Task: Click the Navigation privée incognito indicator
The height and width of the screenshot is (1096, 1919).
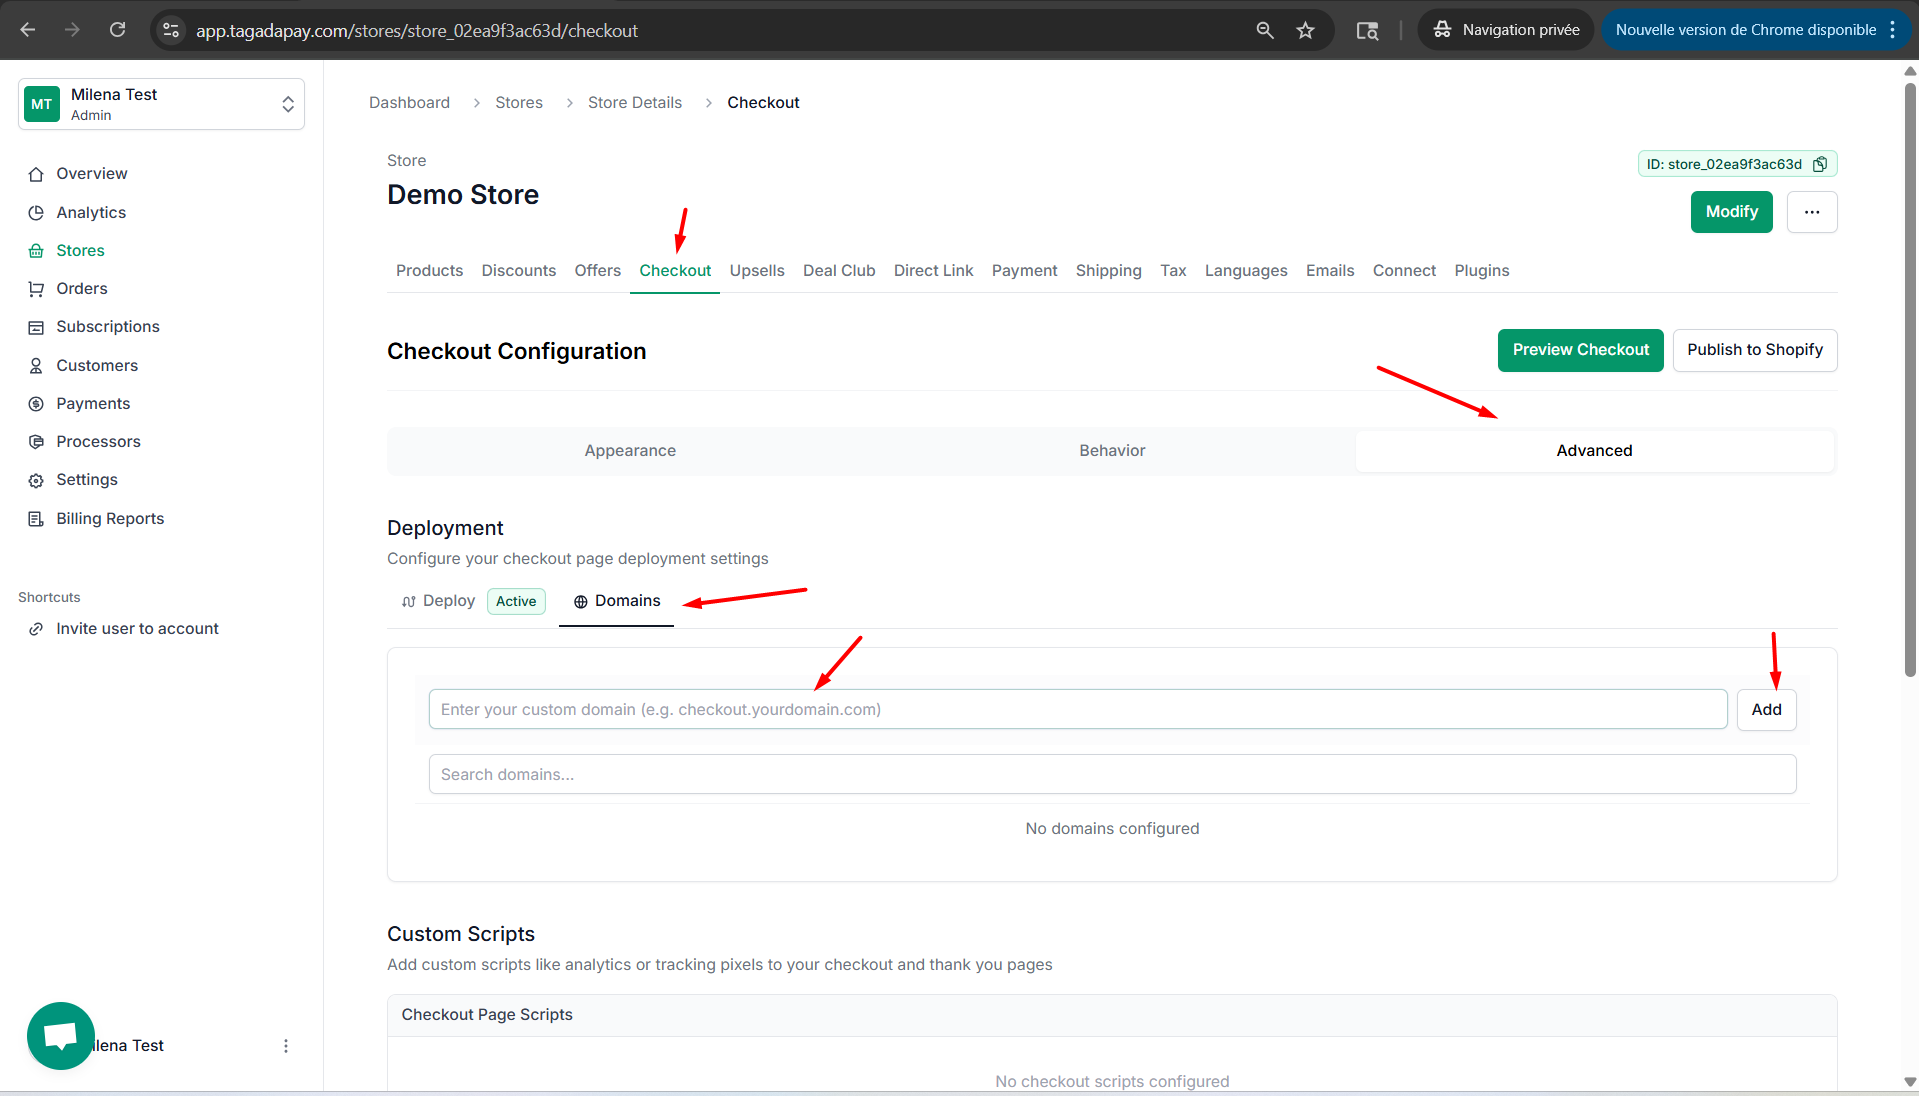Action: (x=1506, y=30)
